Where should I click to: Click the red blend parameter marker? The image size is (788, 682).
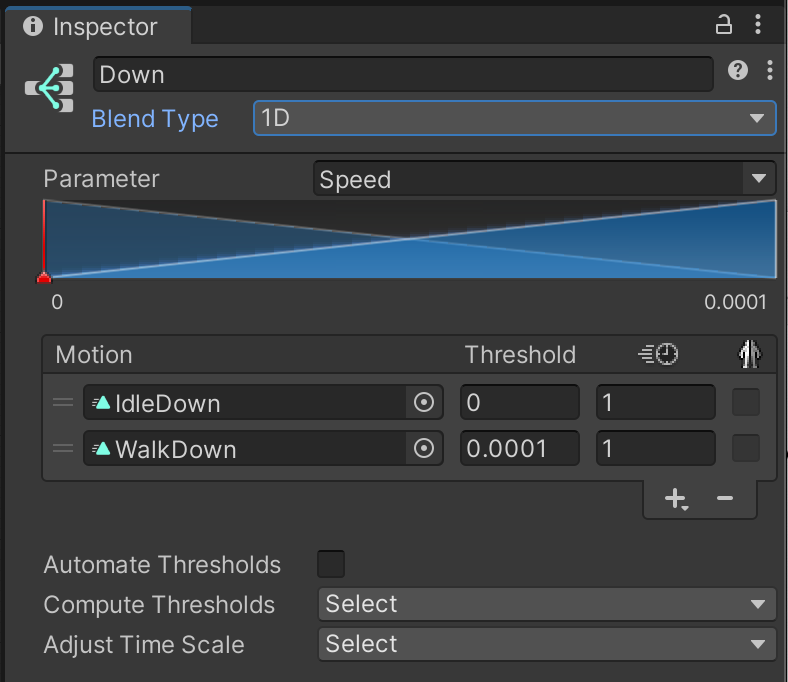pos(44,277)
